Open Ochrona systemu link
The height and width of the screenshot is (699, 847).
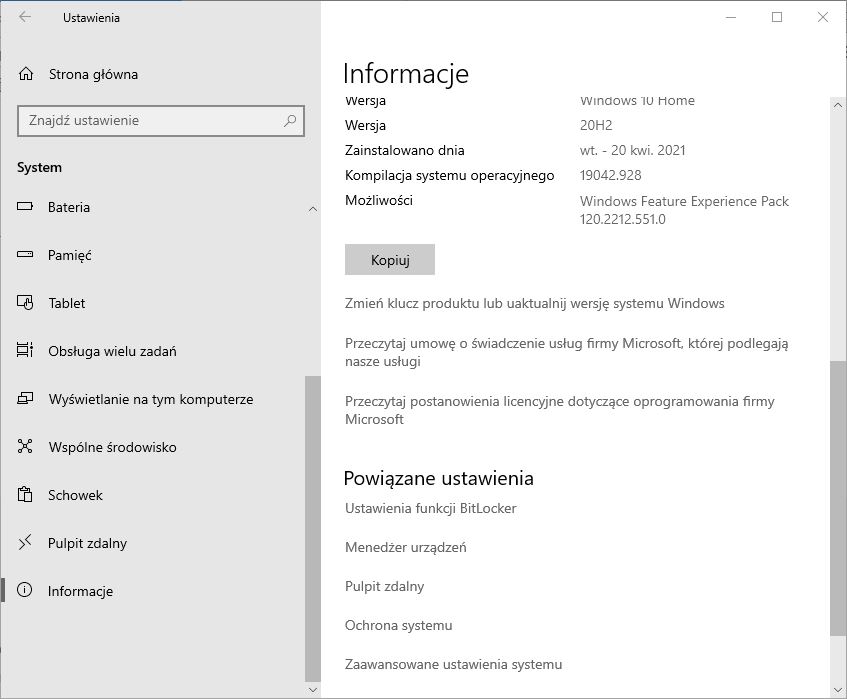[399, 625]
